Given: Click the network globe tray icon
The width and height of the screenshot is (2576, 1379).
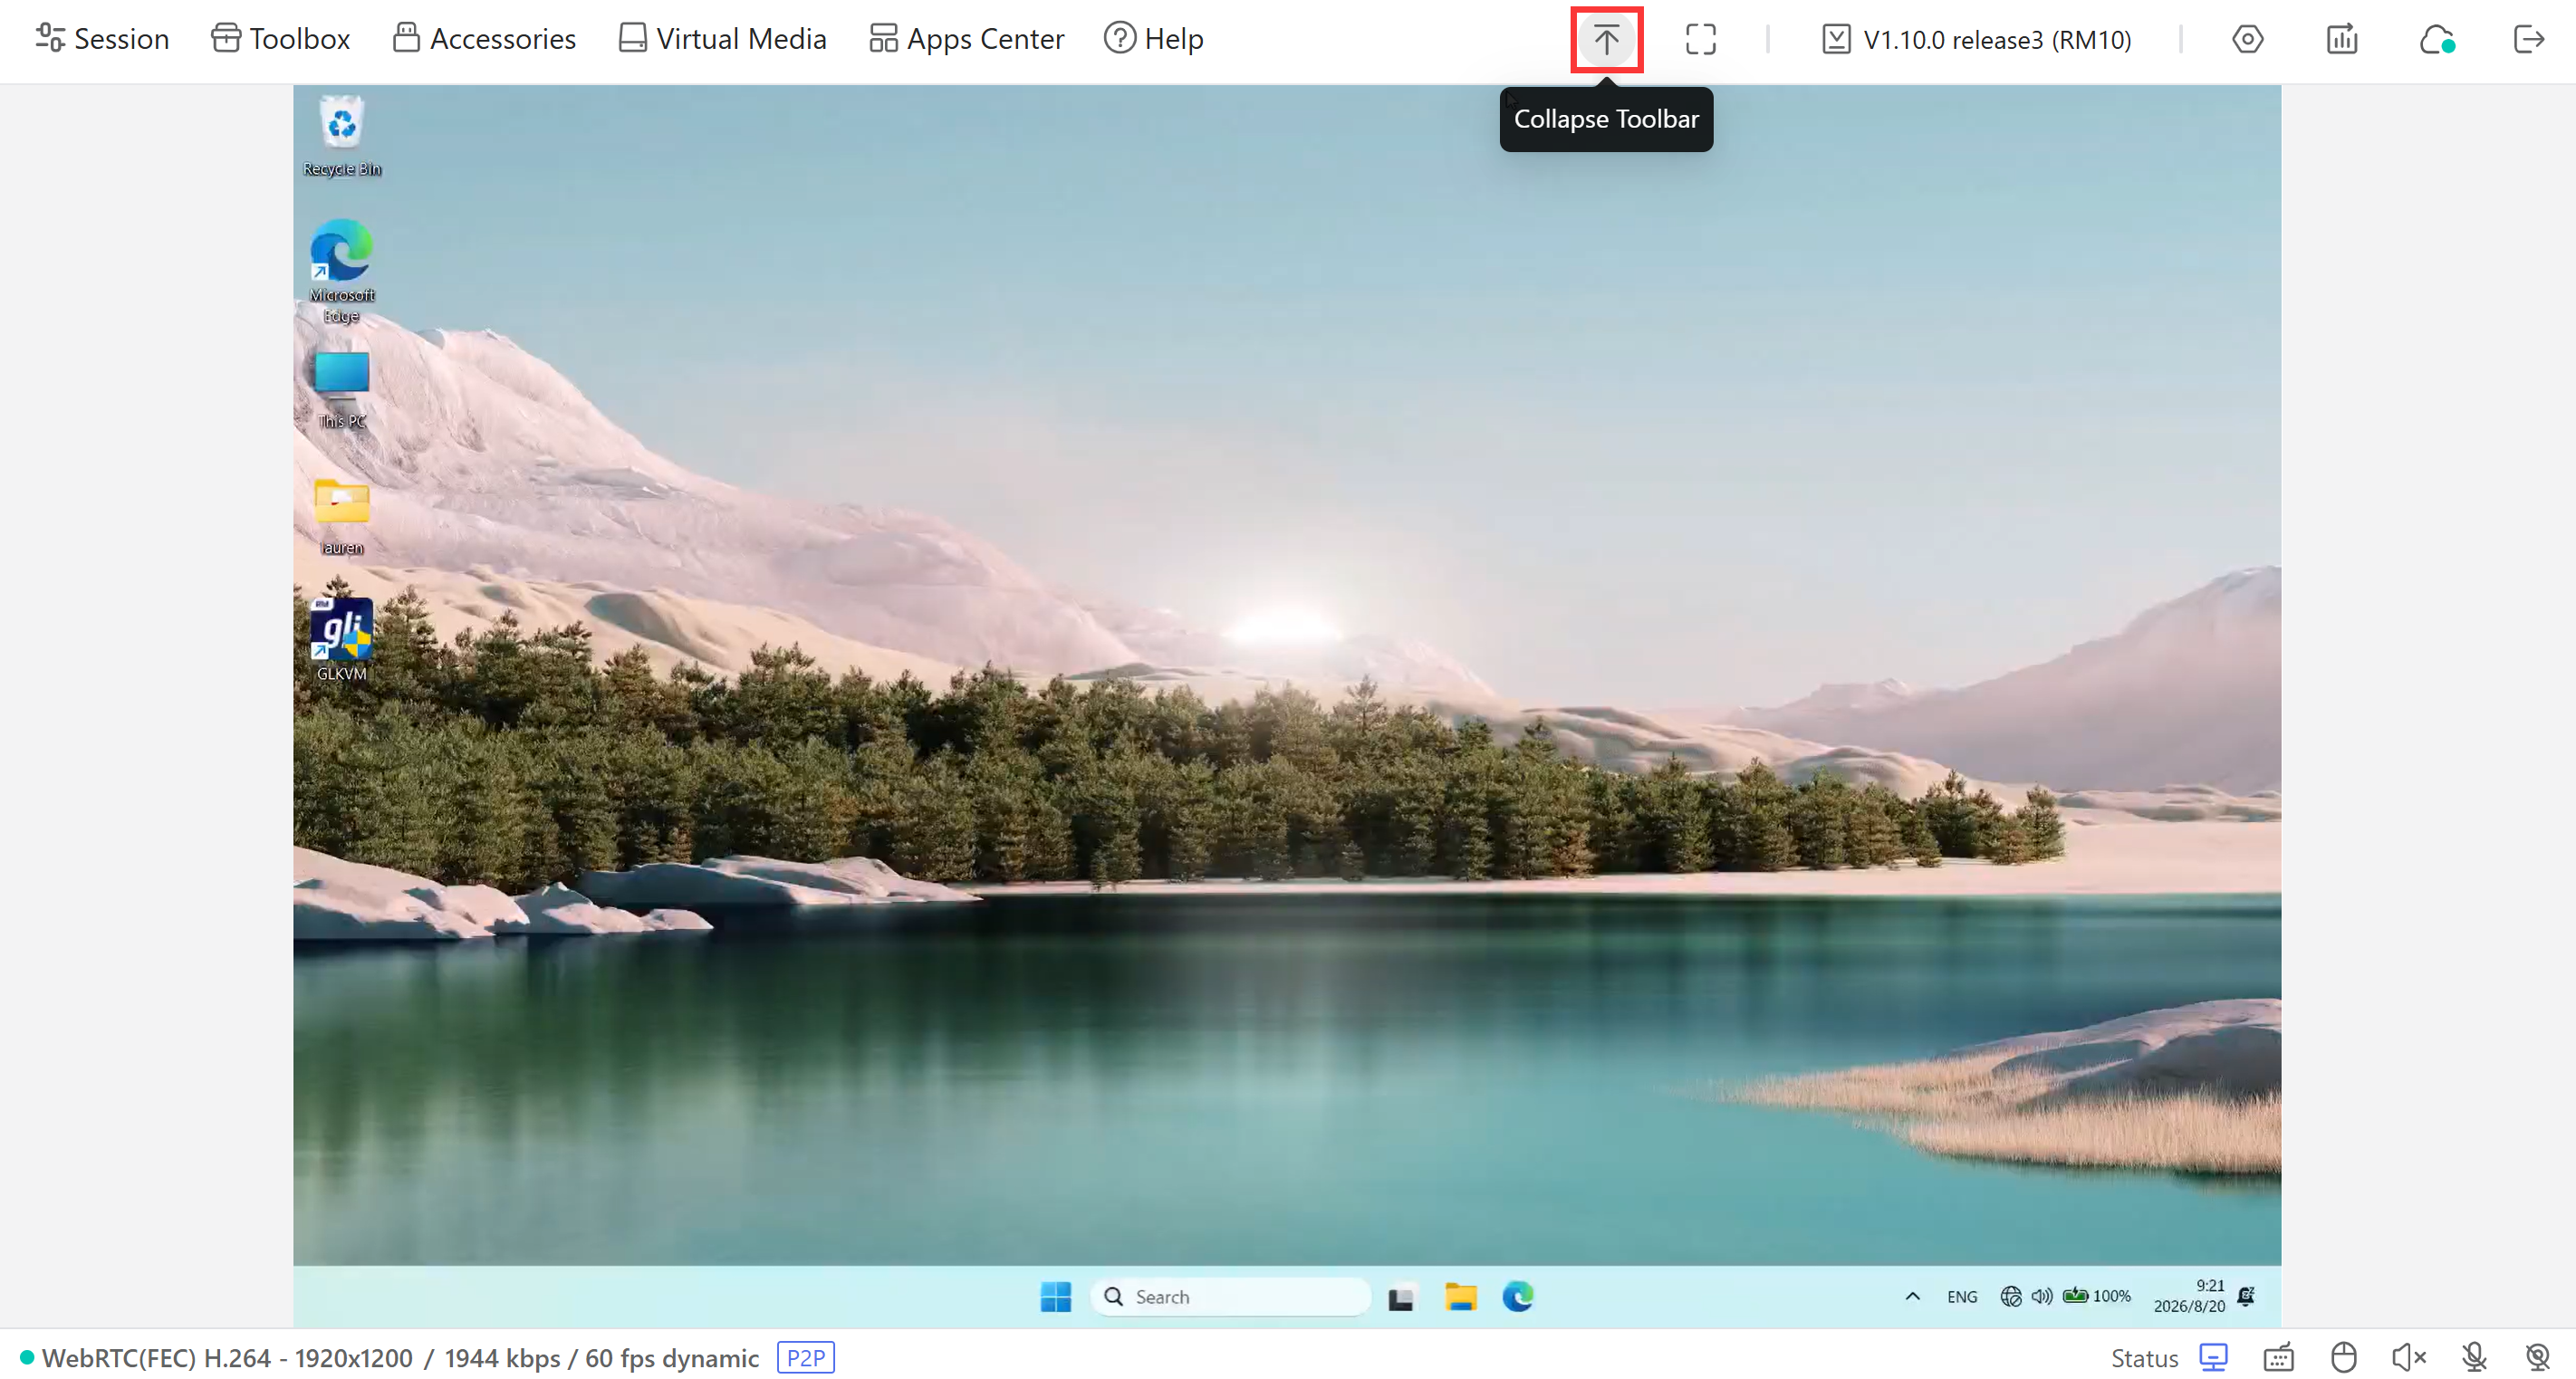Looking at the screenshot, I should point(2010,1296).
